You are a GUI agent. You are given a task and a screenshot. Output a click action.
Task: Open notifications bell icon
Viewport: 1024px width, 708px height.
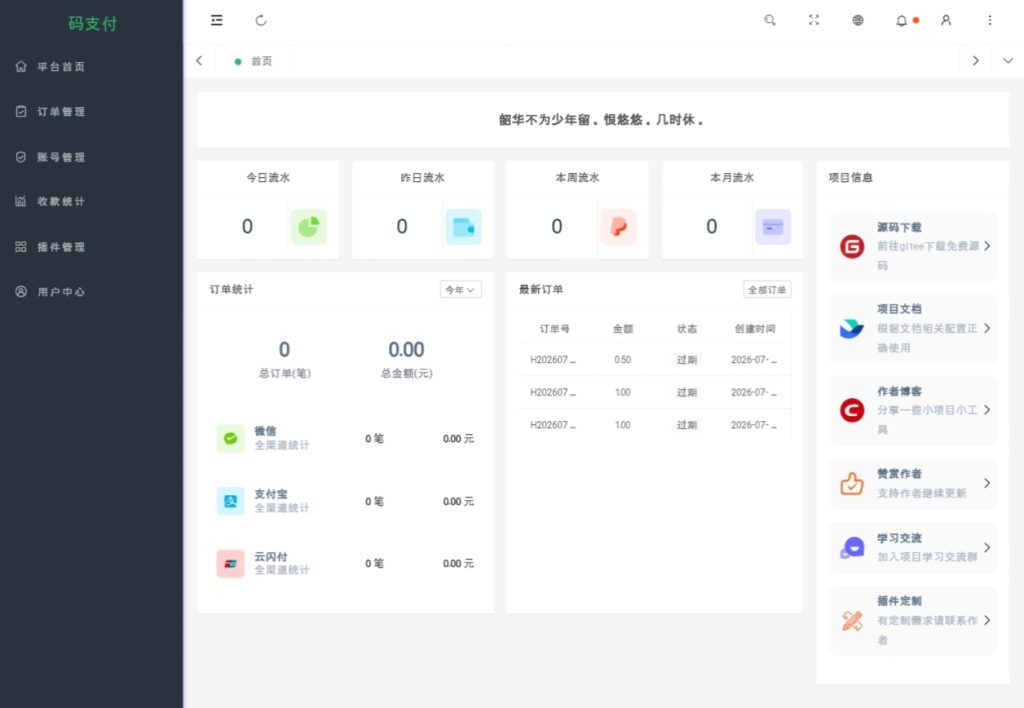coord(902,20)
